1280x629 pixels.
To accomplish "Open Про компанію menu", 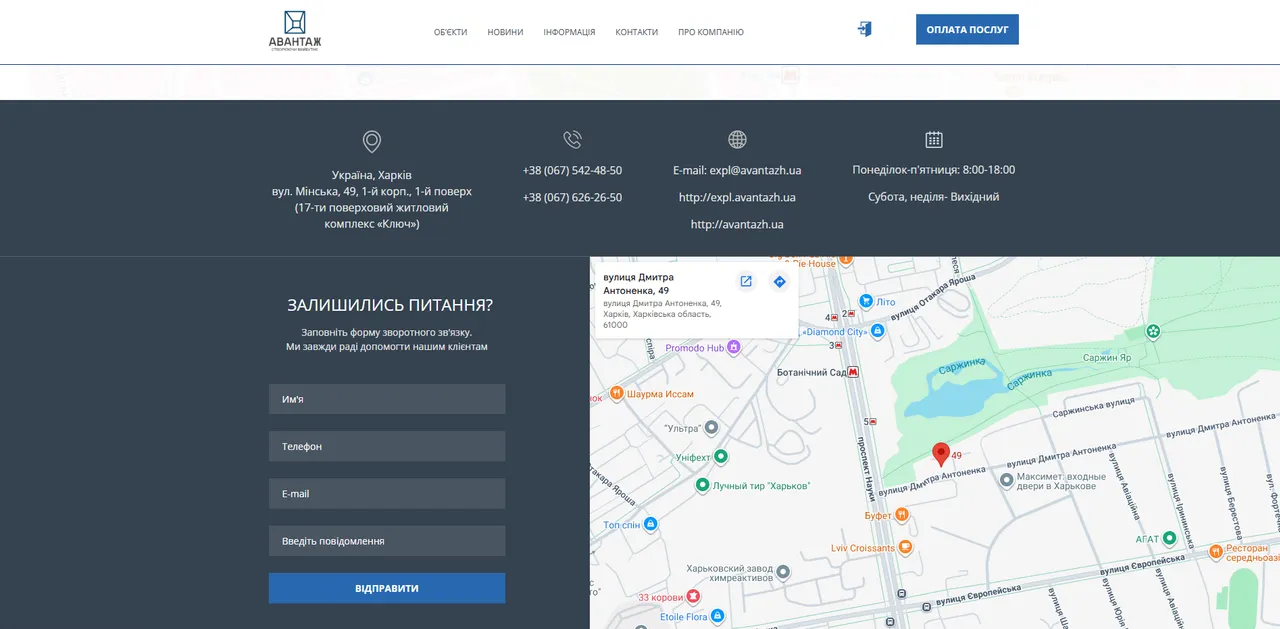I will pyautogui.click(x=711, y=32).
